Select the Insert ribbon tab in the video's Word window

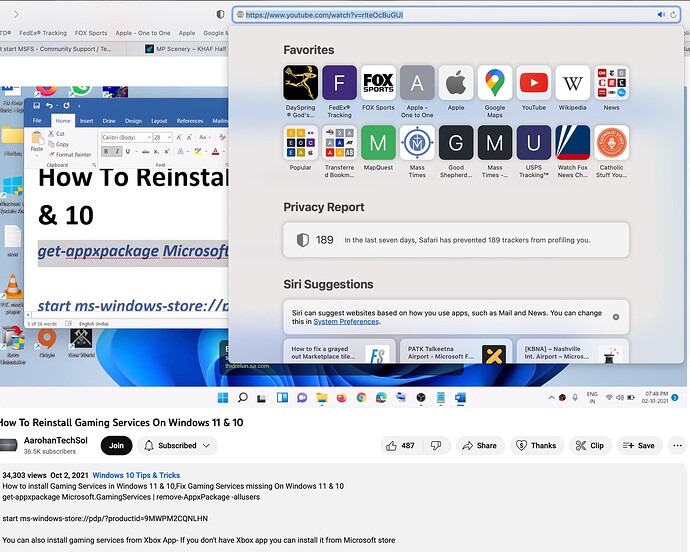(x=86, y=121)
